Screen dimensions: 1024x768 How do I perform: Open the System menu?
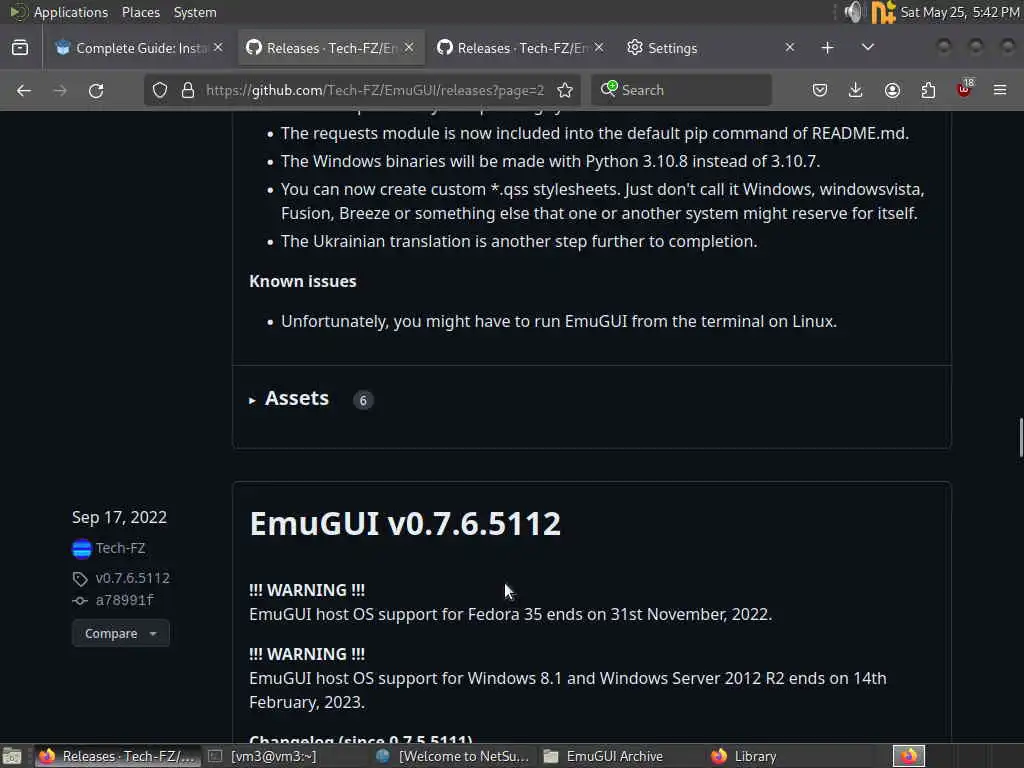point(195,12)
